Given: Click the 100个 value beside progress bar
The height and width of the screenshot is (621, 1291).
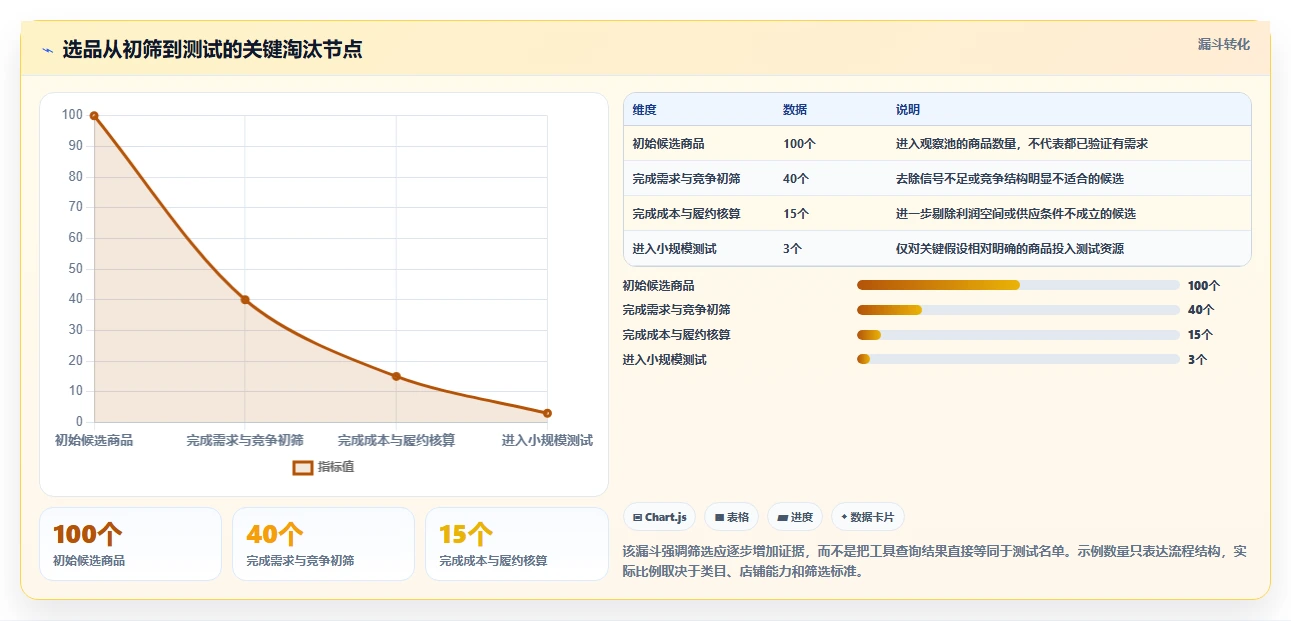Looking at the screenshot, I should (1204, 285).
